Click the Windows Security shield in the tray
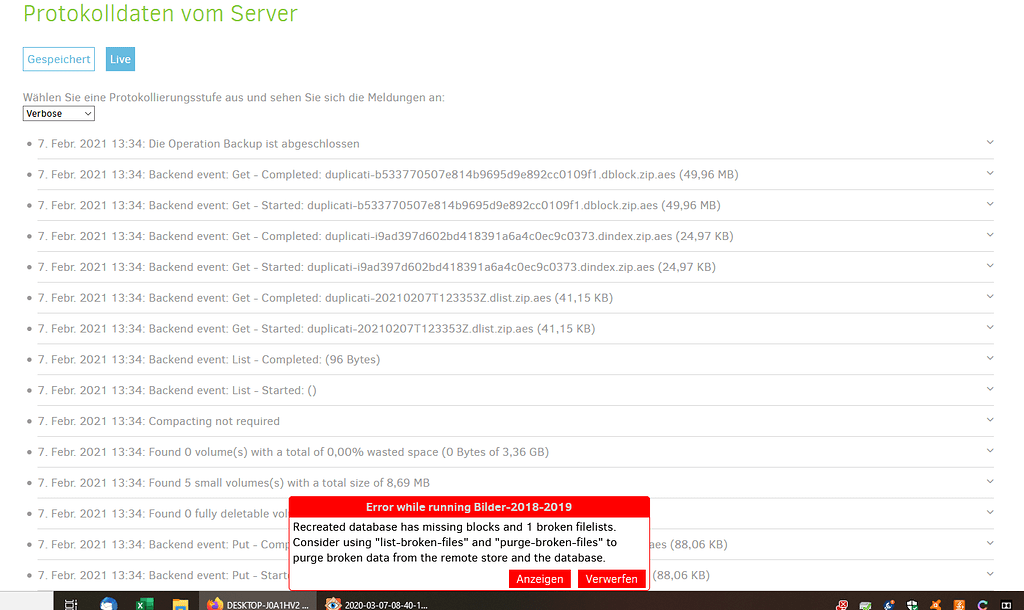Viewport: 1024px width, 610px height. 912,603
